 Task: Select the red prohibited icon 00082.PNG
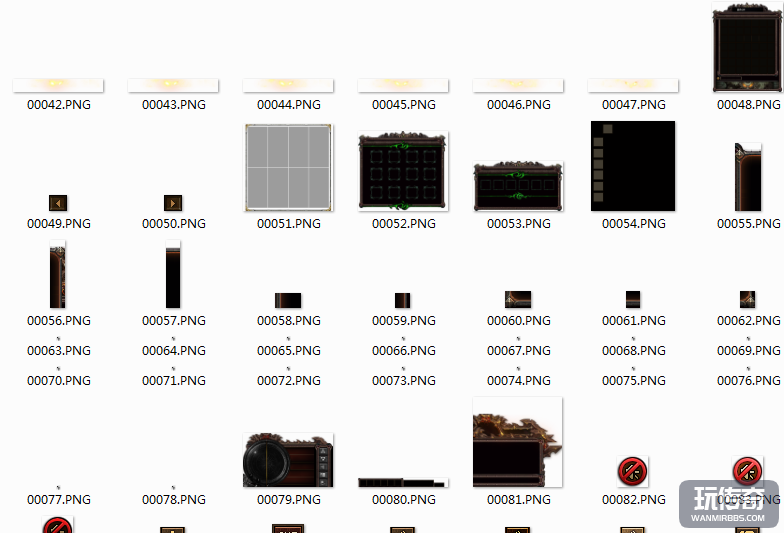(632, 472)
